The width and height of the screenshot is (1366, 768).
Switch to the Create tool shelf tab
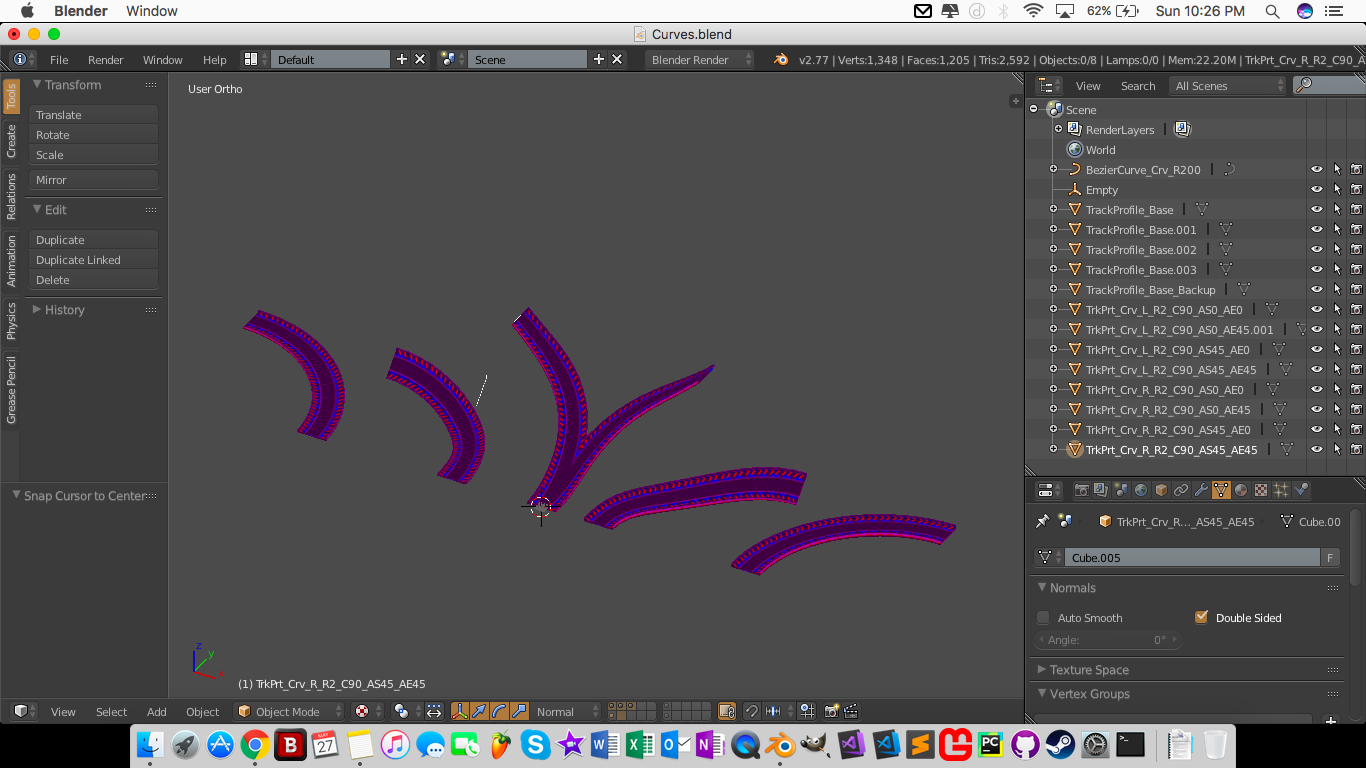pos(11,141)
